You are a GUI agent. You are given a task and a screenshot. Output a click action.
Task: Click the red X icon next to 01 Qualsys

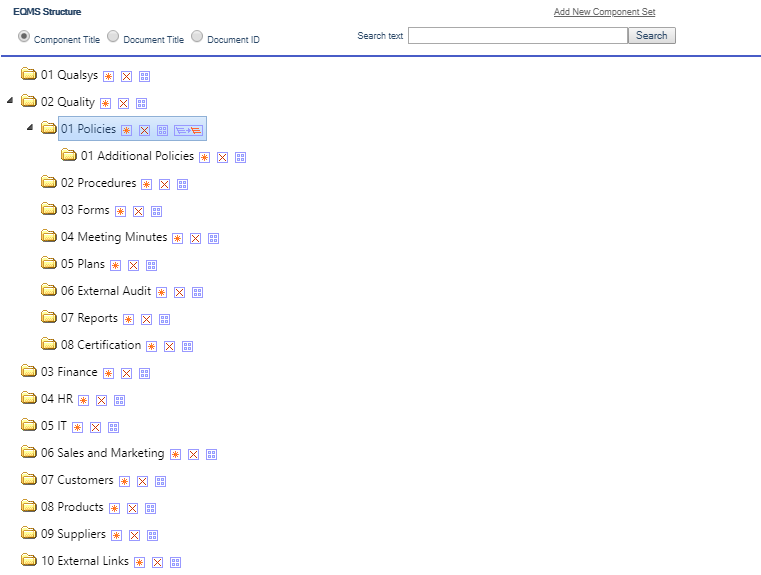point(126,77)
